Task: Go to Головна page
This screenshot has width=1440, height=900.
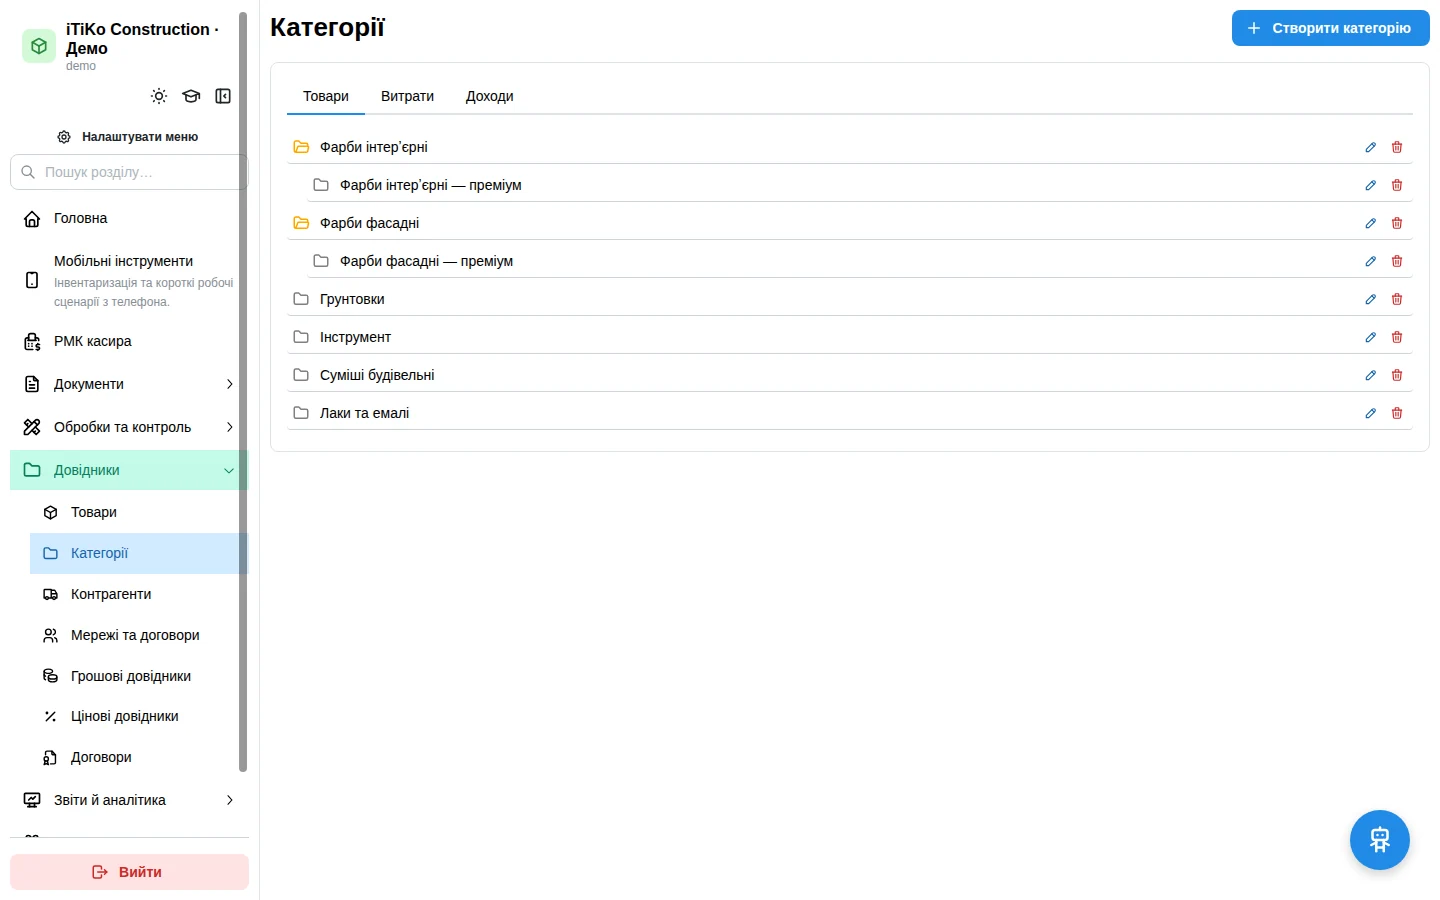Action: (x=129, y=218)
